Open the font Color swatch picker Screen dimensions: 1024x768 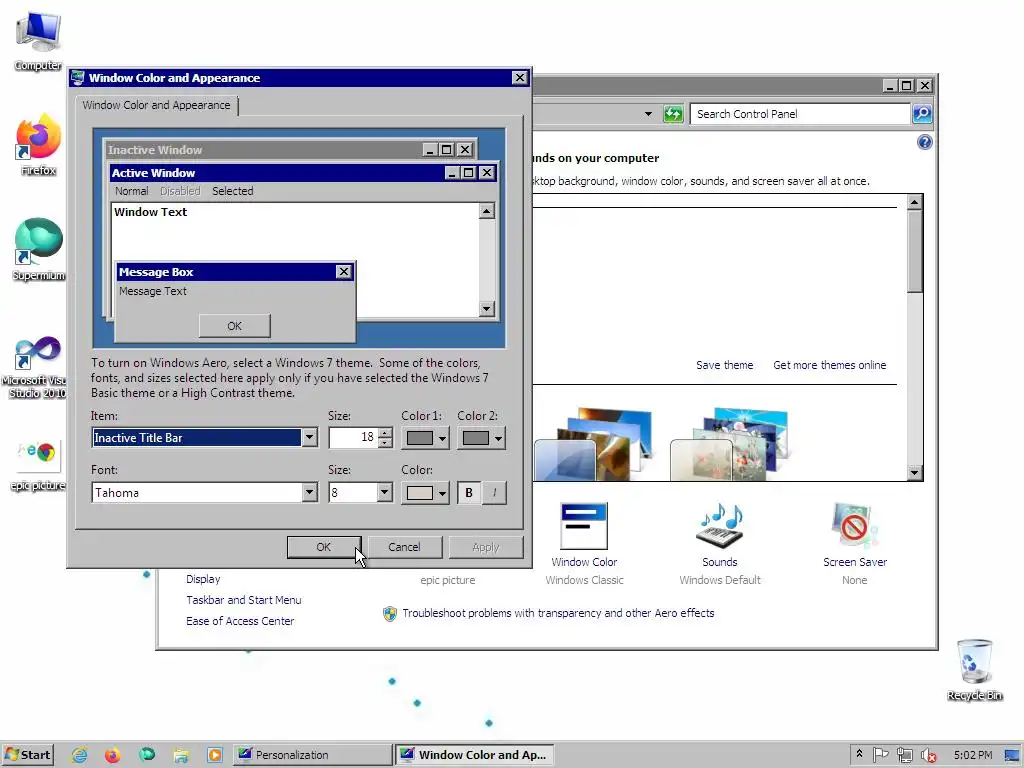(425, 492)
